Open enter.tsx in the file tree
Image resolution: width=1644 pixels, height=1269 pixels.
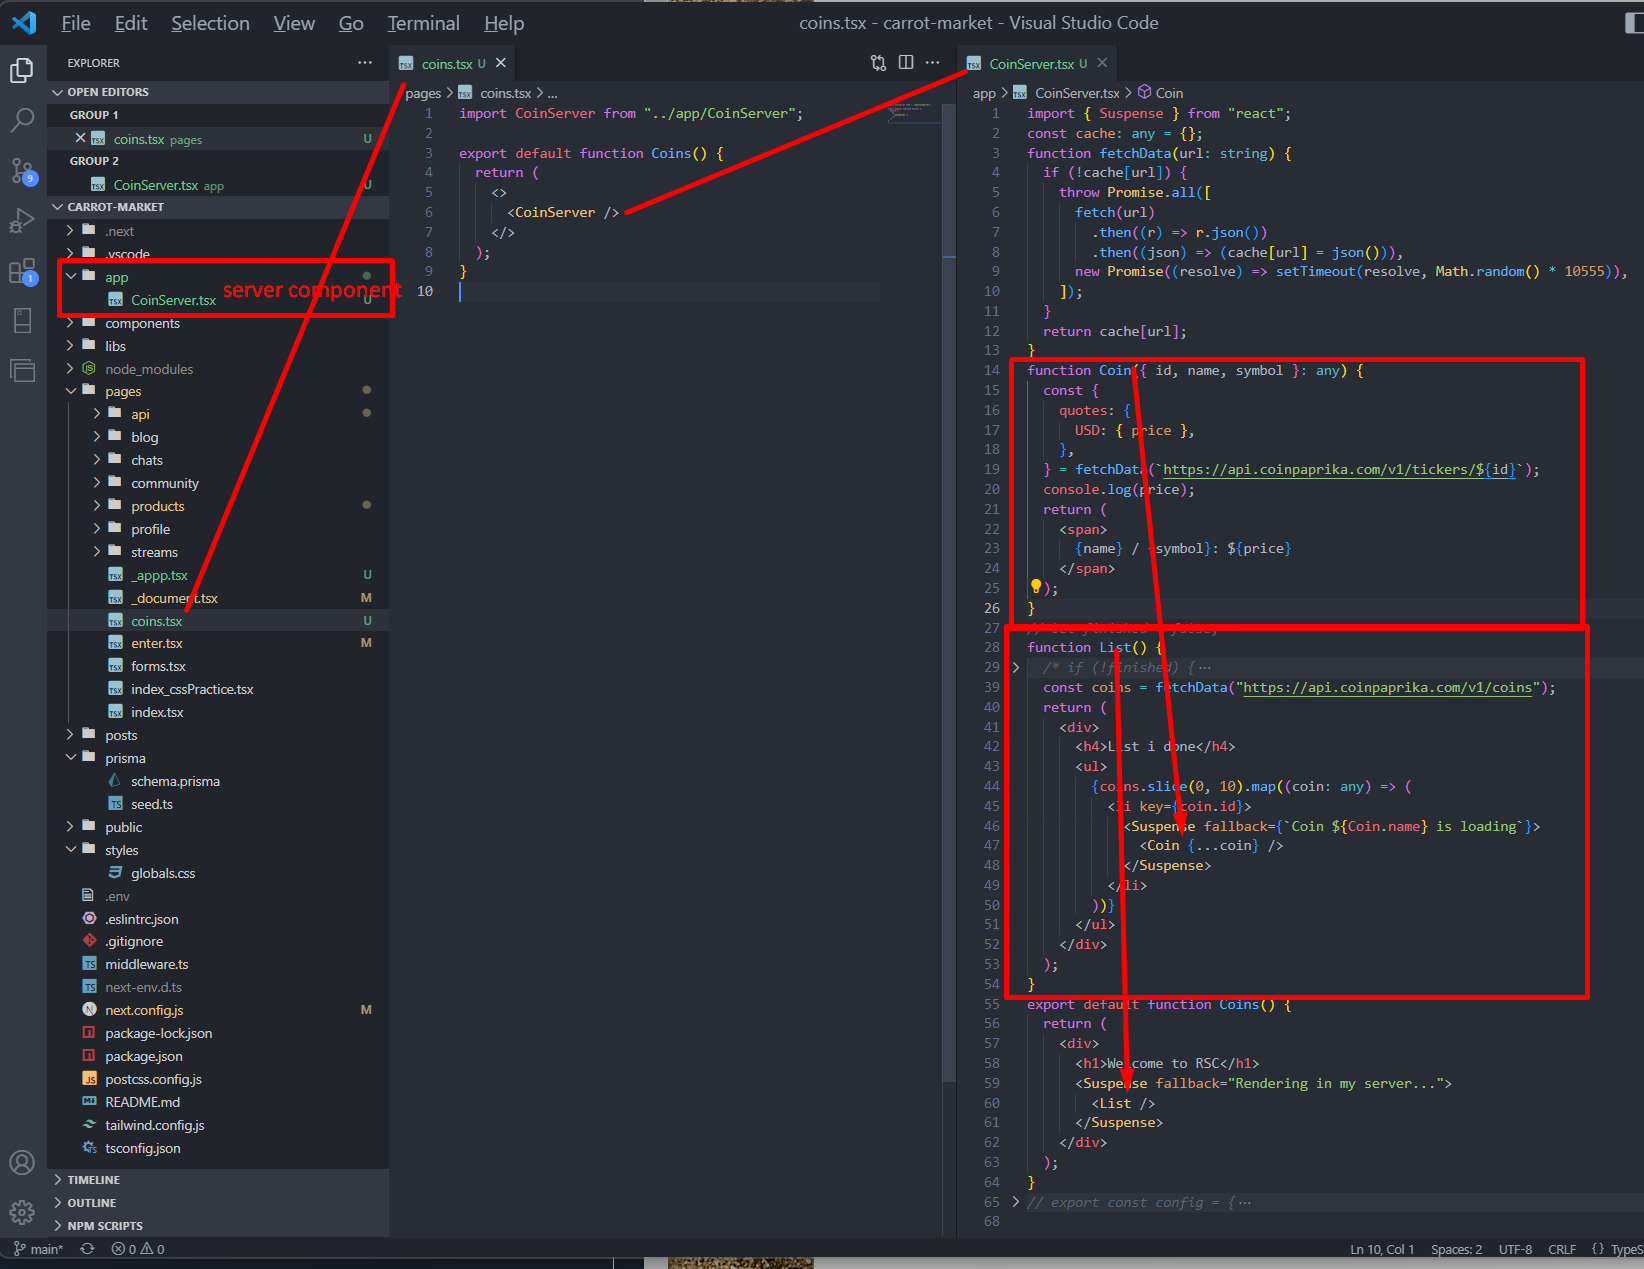[218, 643]
